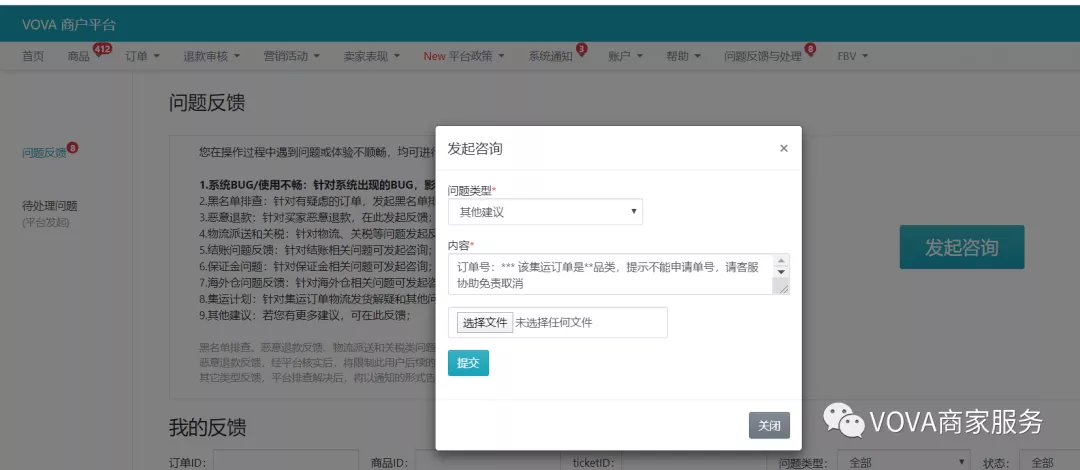1080x470 pixels.
Task: Click the 未选择任何文件 file status text
Action: [554, 323]
